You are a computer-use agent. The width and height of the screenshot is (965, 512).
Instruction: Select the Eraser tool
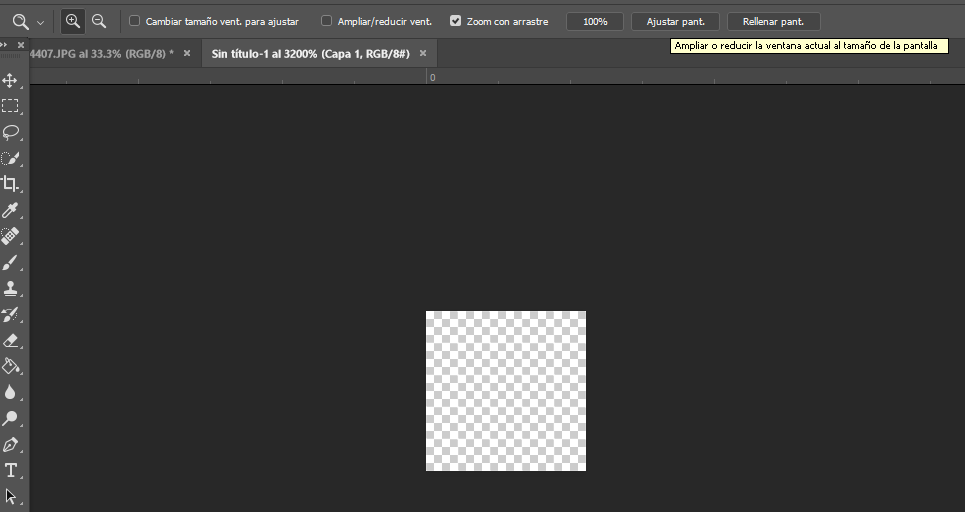pyautogui.click(x=11, y=340)
